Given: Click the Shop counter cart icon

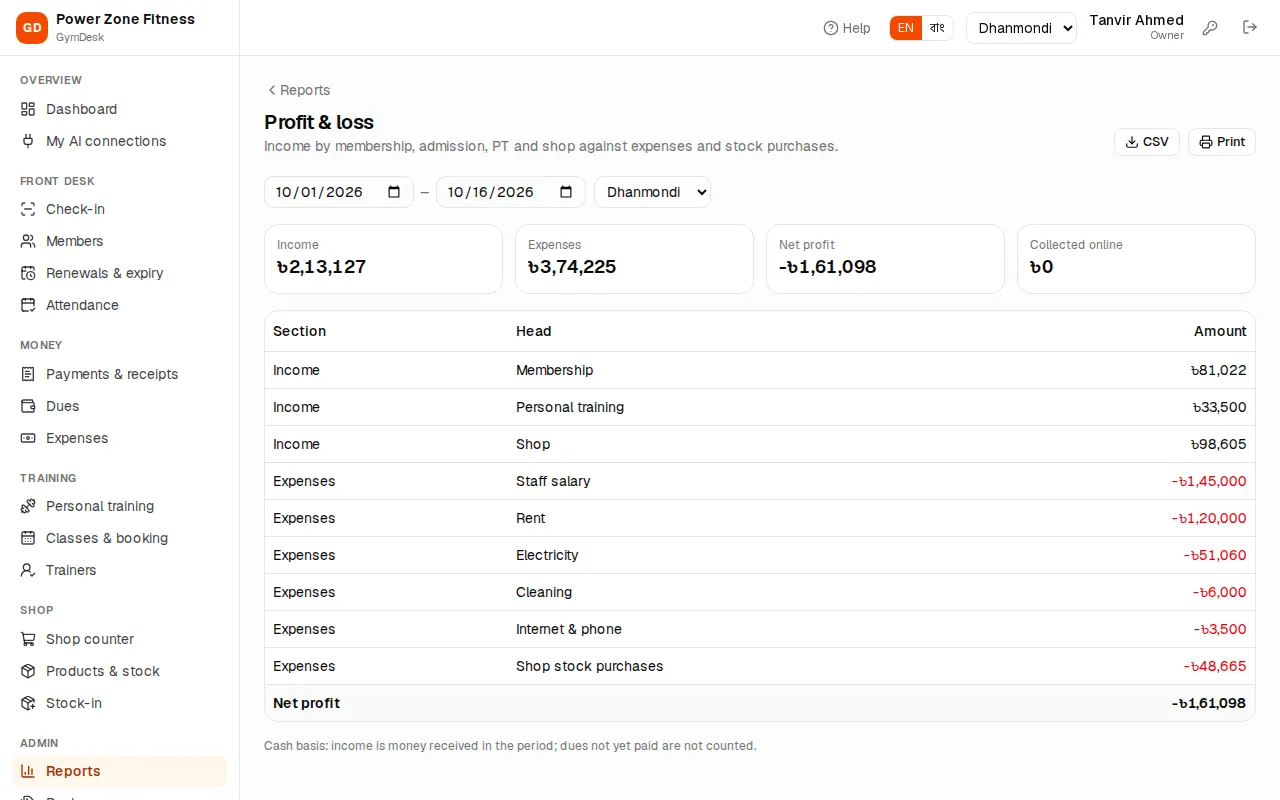Looking at the screenshot, I should click(28, 639).
